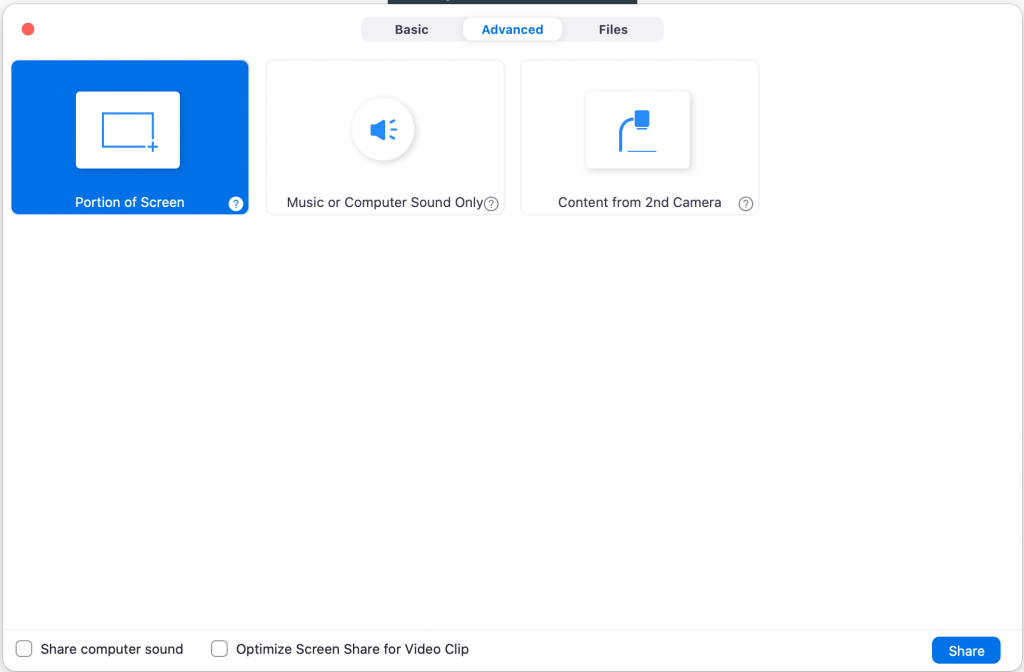1024x672 pixels.
Task: Click the Share computer sound text label
Action: click(x=112, y=649)
